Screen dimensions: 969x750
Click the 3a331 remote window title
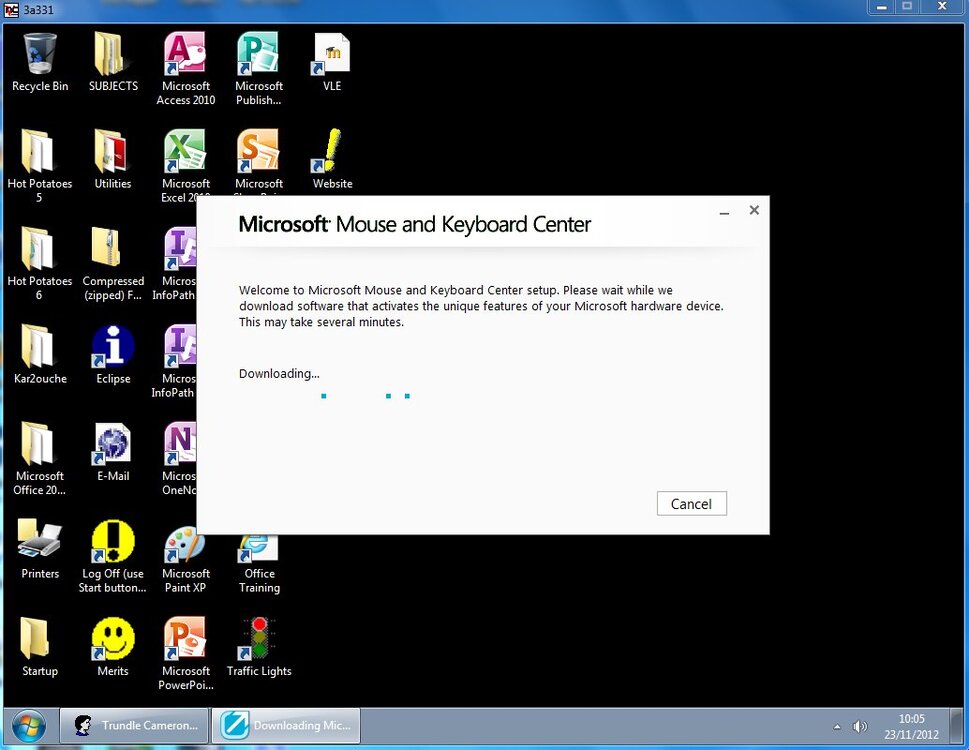pyautogui.click(x=38, y=9)
